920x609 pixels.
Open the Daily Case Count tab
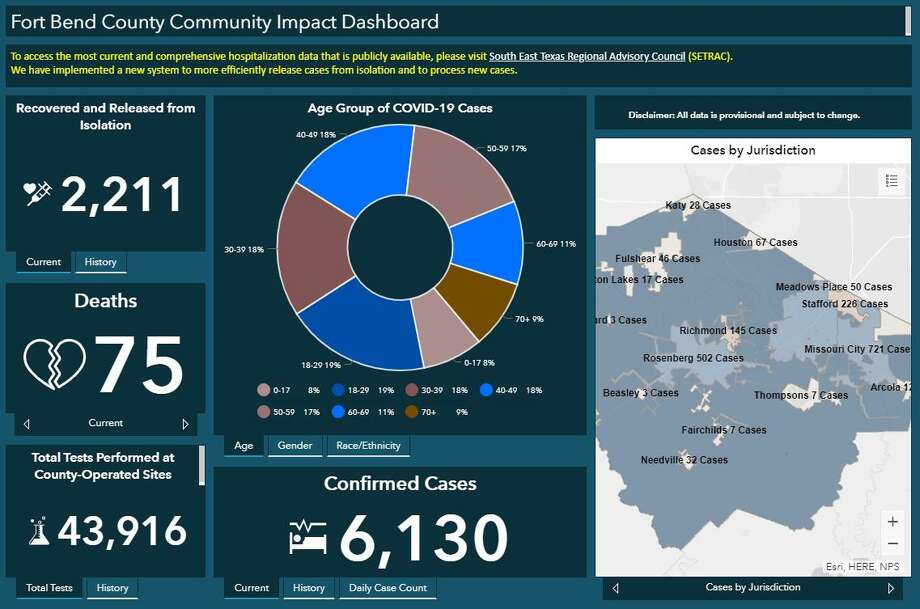tap(387, 588)
